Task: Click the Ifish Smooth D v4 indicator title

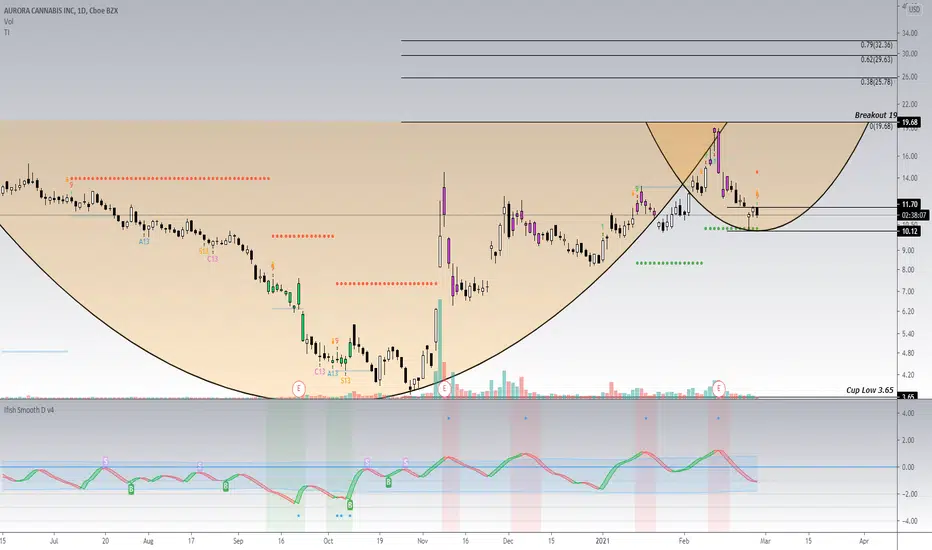Action: point(29,410)
